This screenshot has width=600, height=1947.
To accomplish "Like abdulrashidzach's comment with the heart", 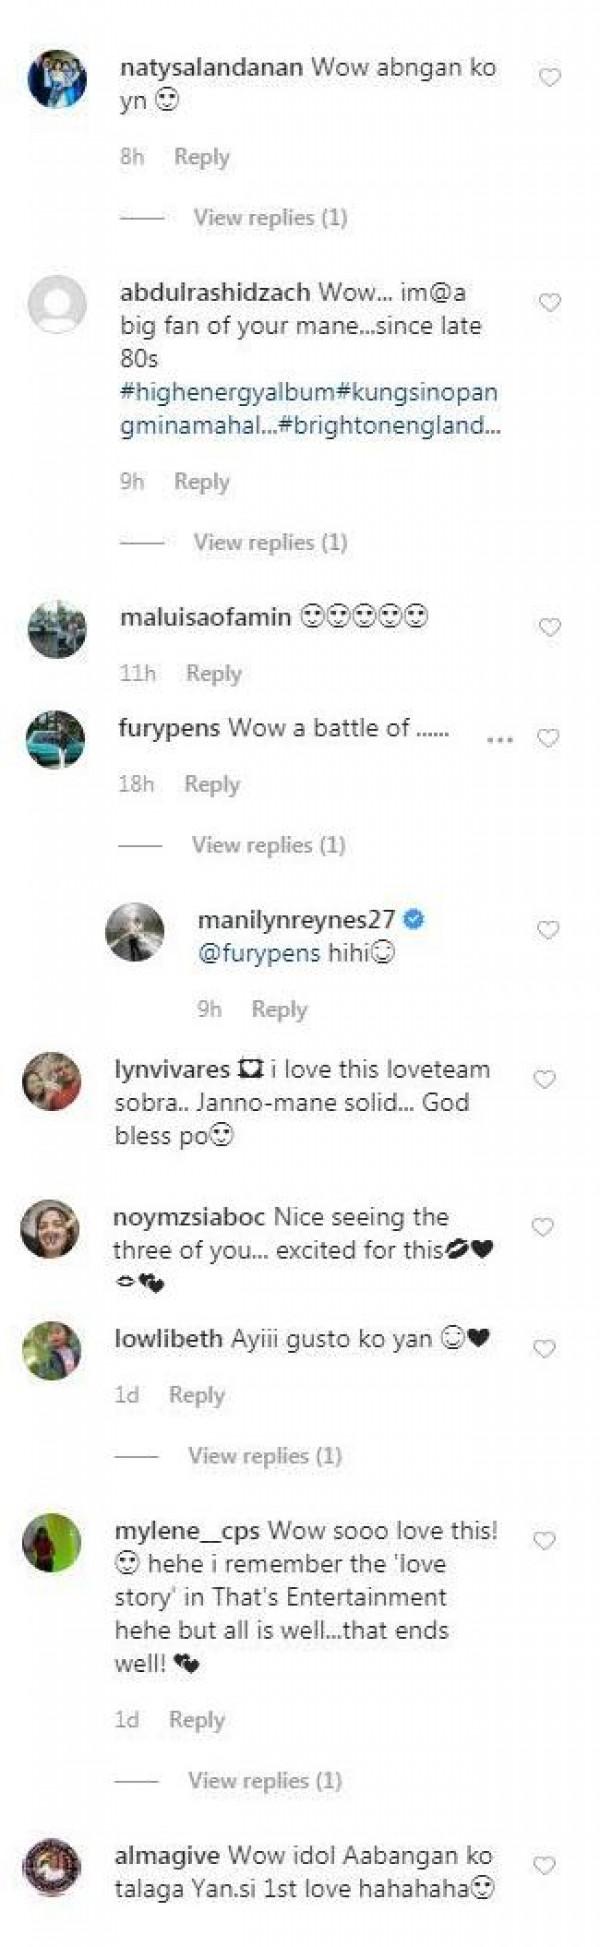I will [x=549, y=303].
